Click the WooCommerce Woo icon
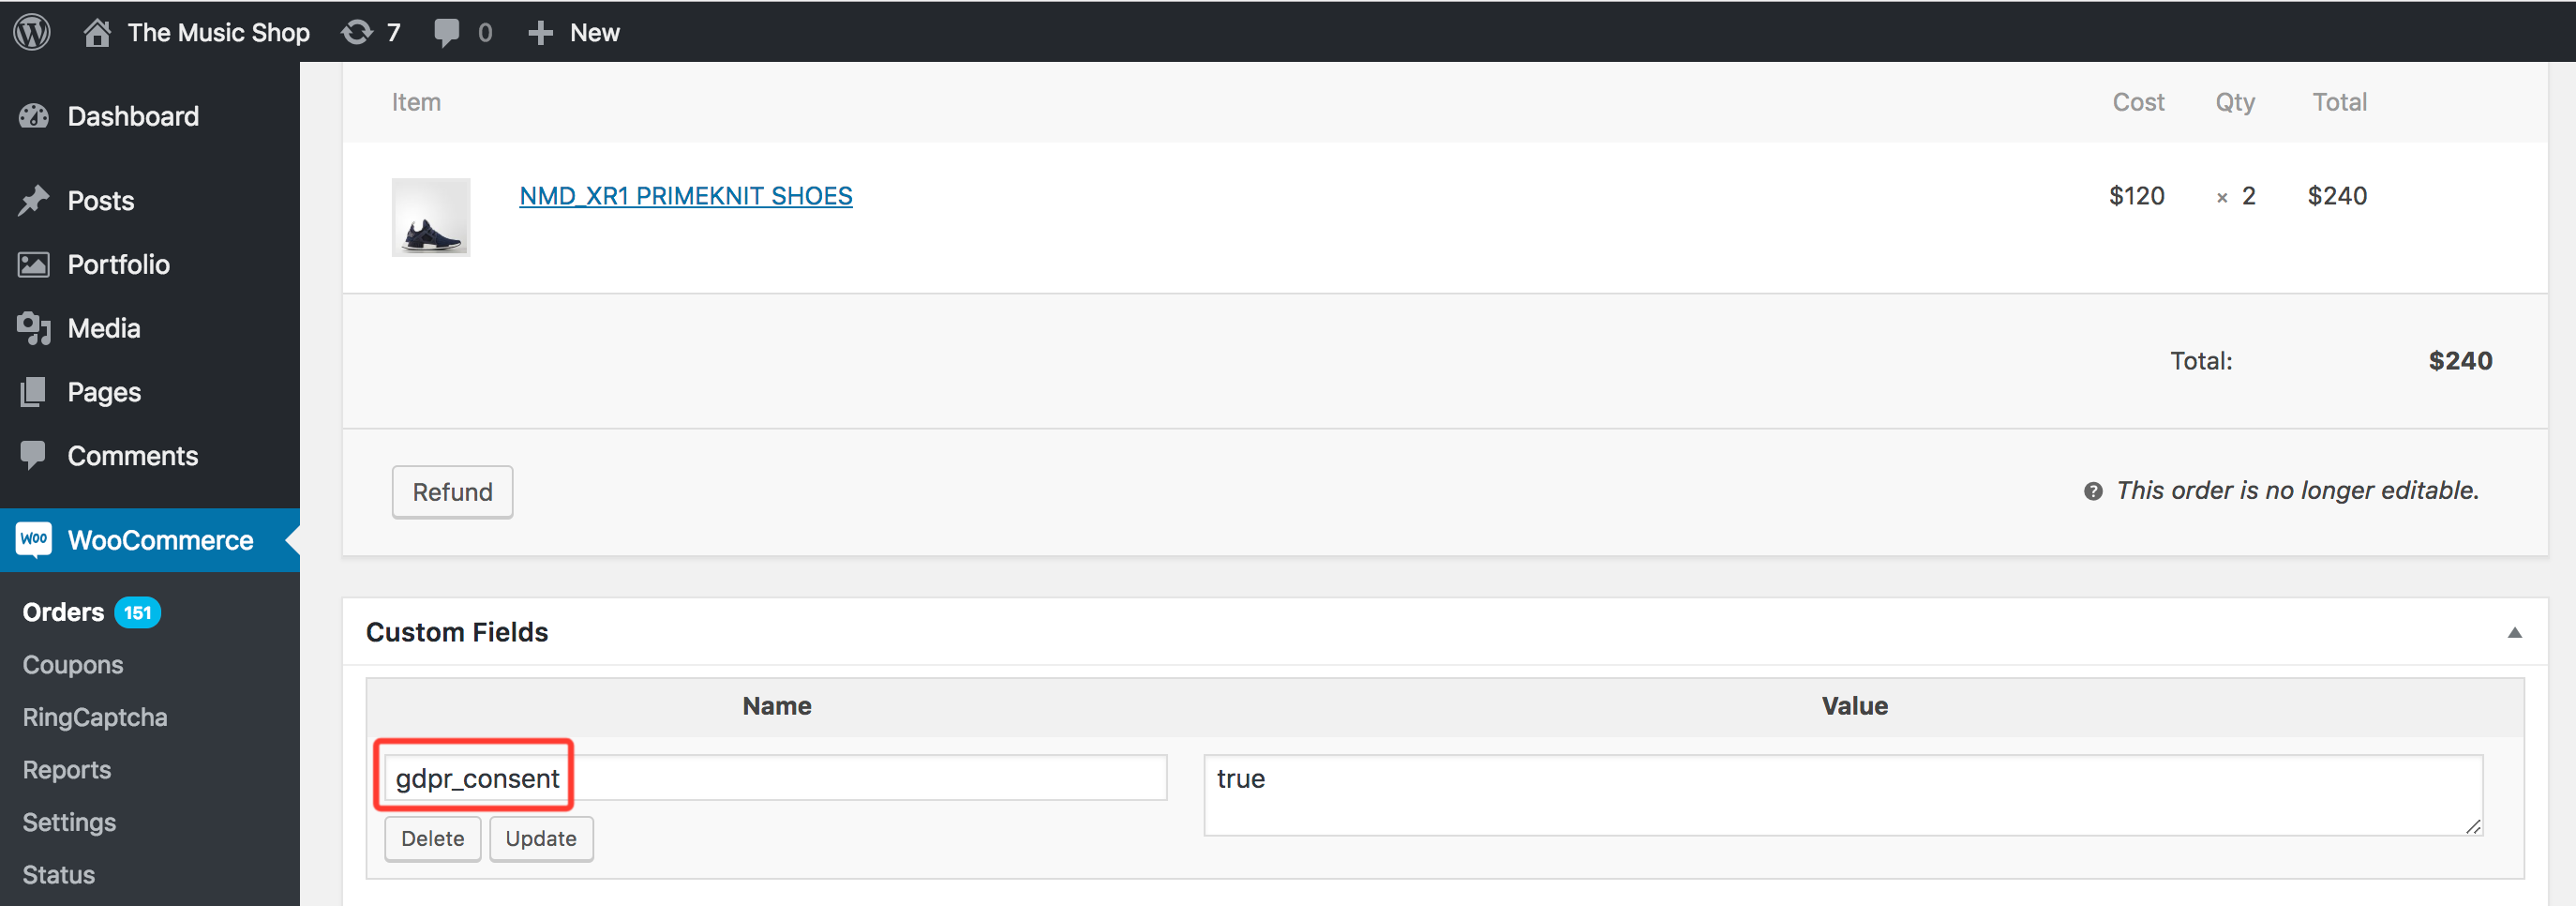This screenshot has width=2576, height=906. pyautogui.click(x=34, y=539)
